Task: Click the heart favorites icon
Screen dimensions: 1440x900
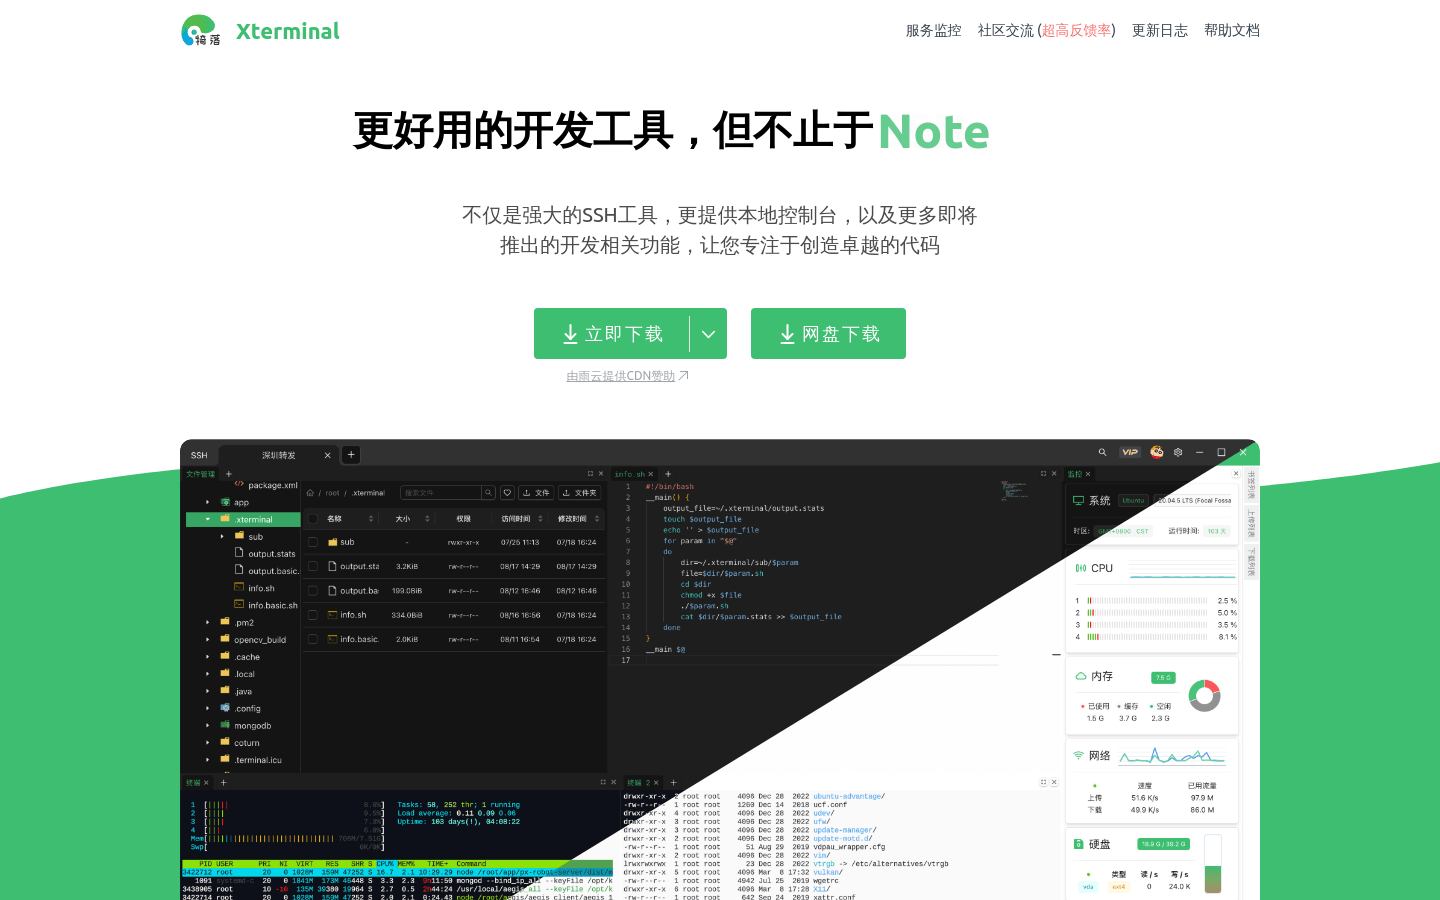Action: 507,493
